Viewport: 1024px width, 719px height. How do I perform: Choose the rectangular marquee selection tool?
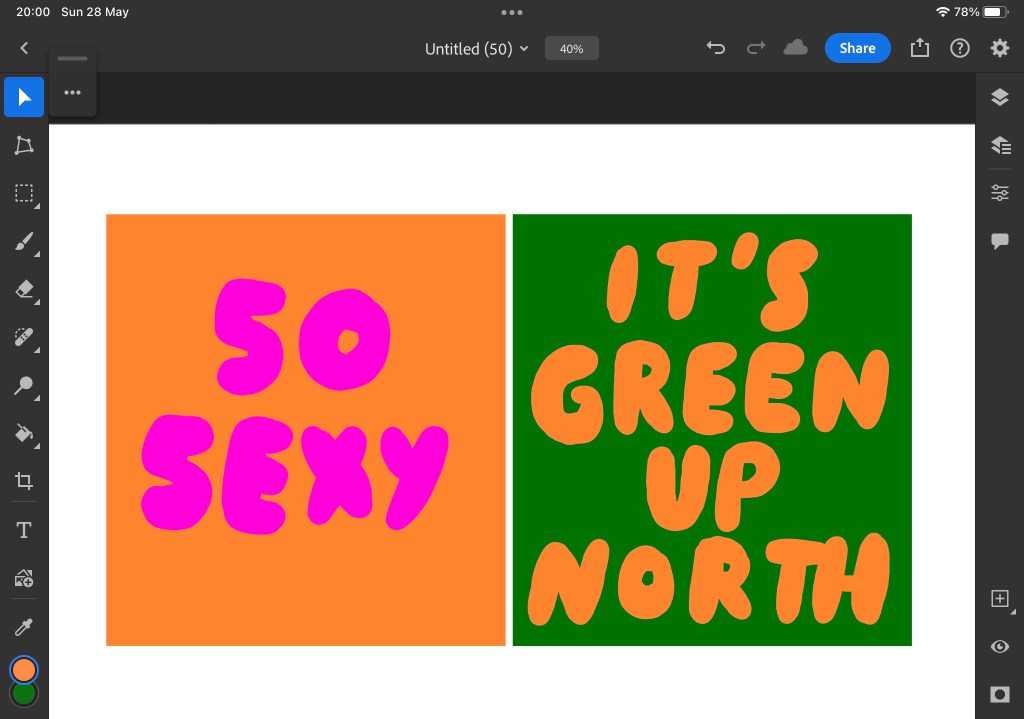24,193
